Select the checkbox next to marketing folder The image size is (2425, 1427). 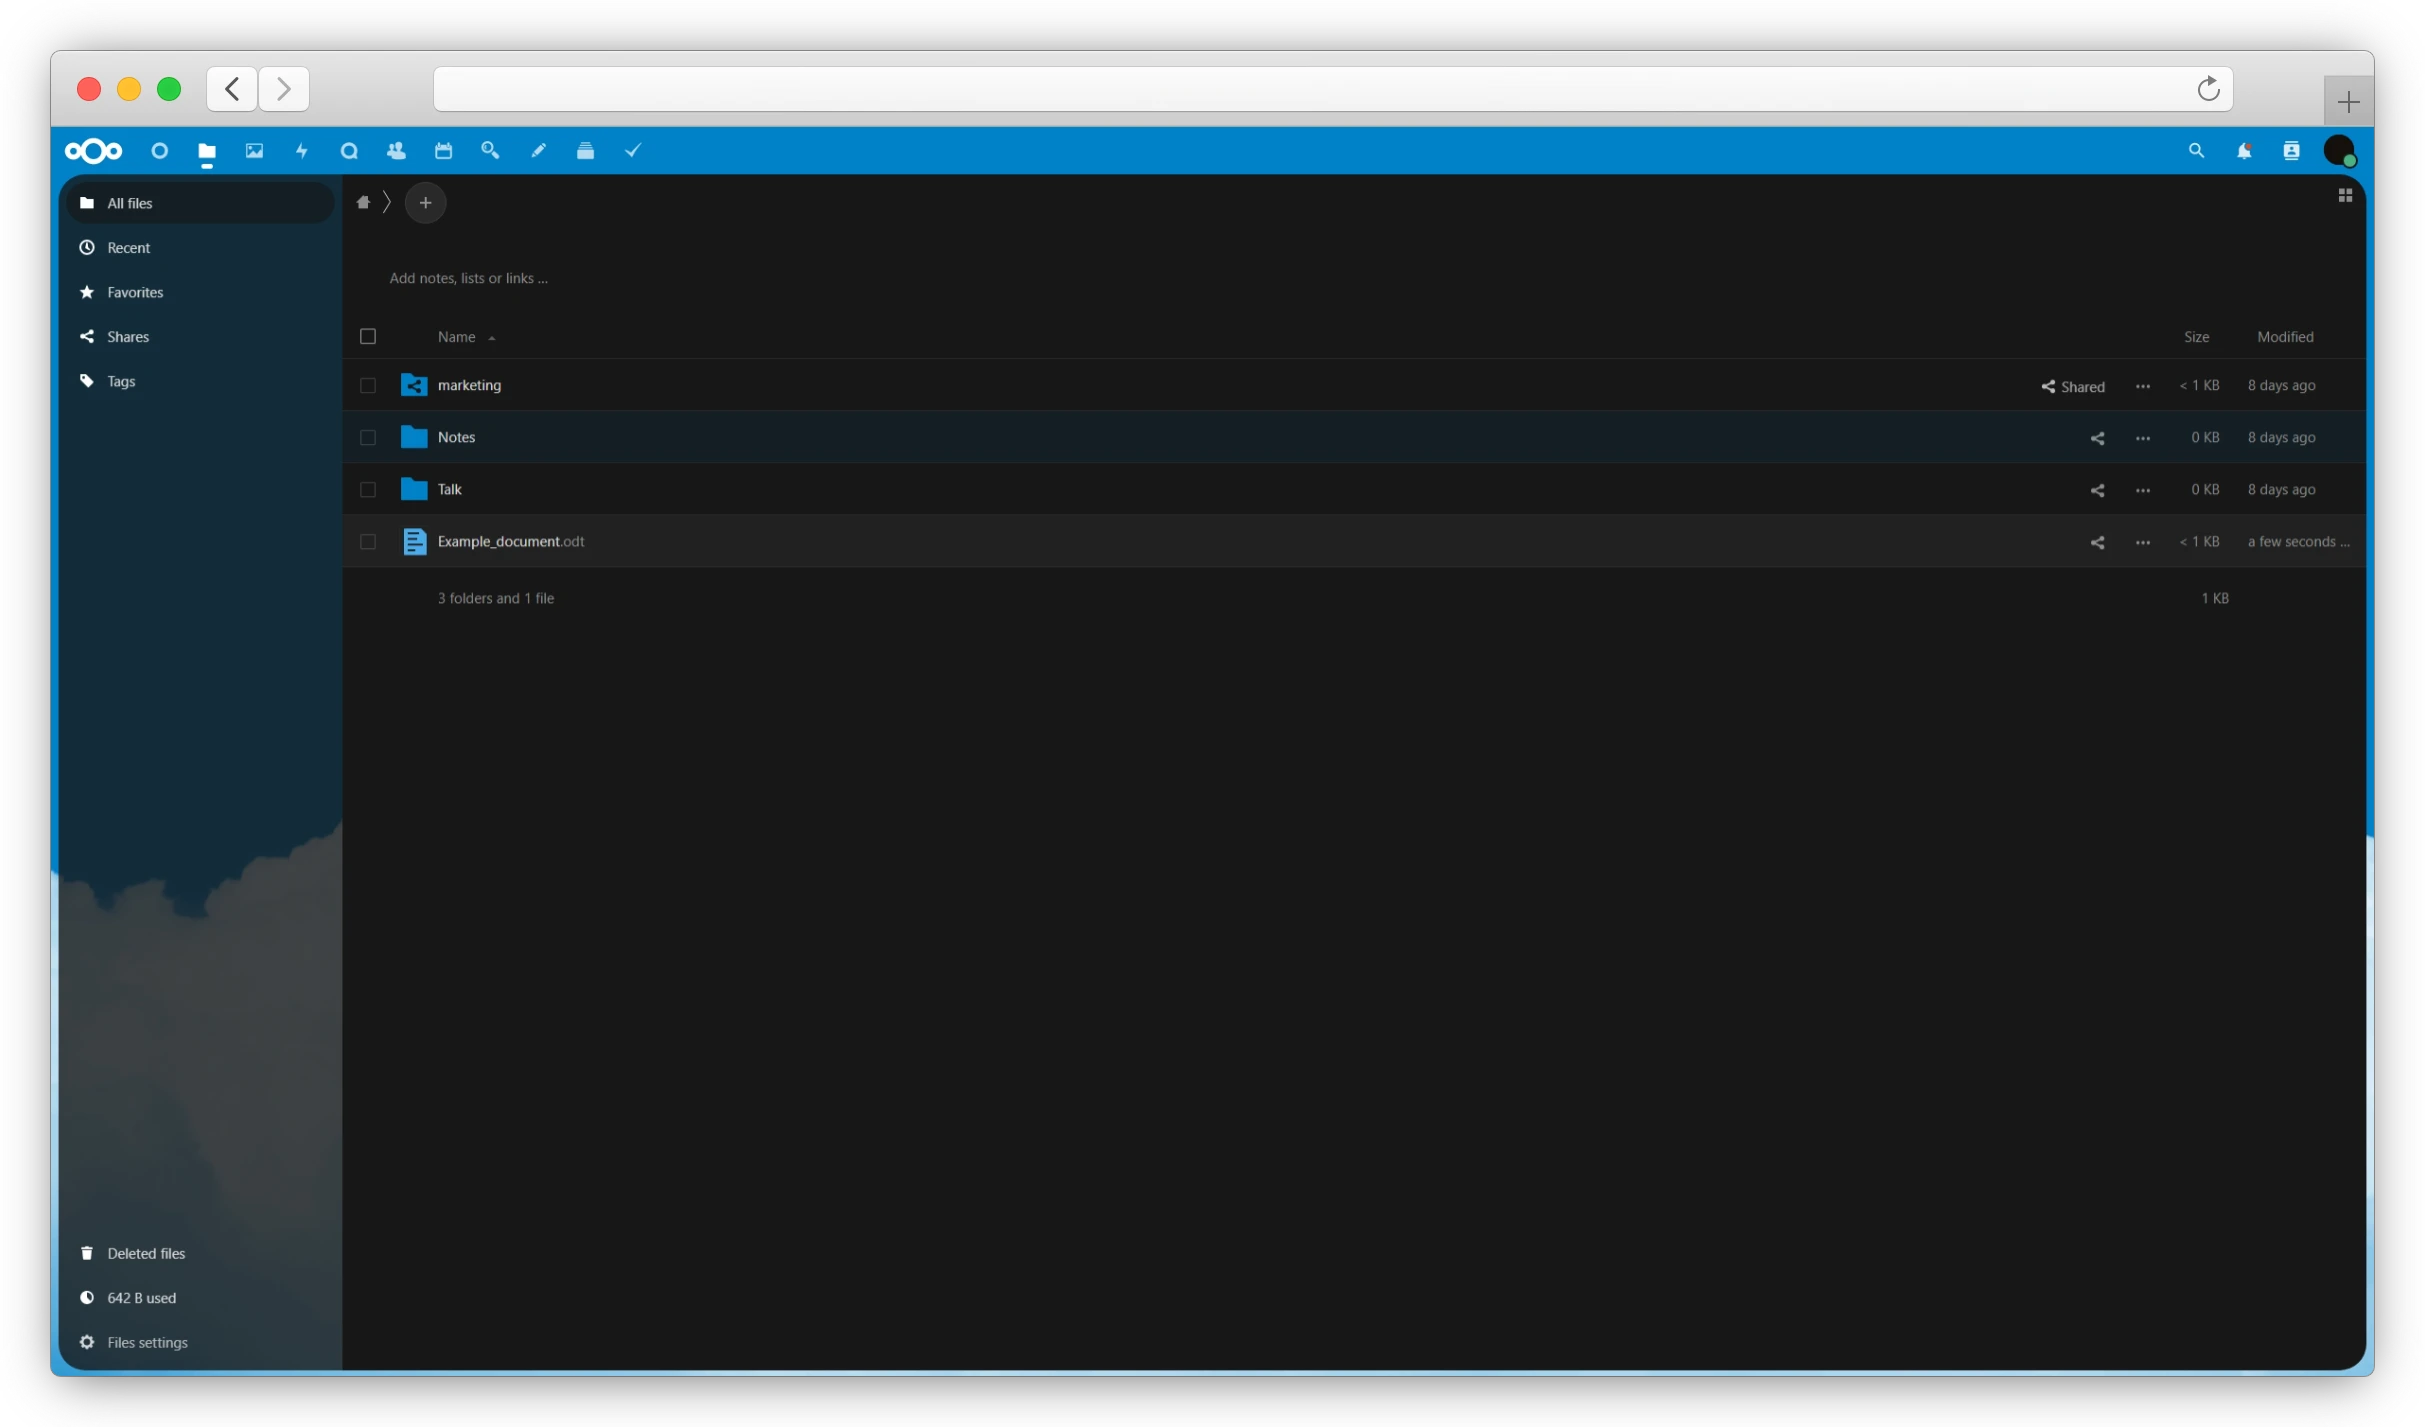coord(367,385)
